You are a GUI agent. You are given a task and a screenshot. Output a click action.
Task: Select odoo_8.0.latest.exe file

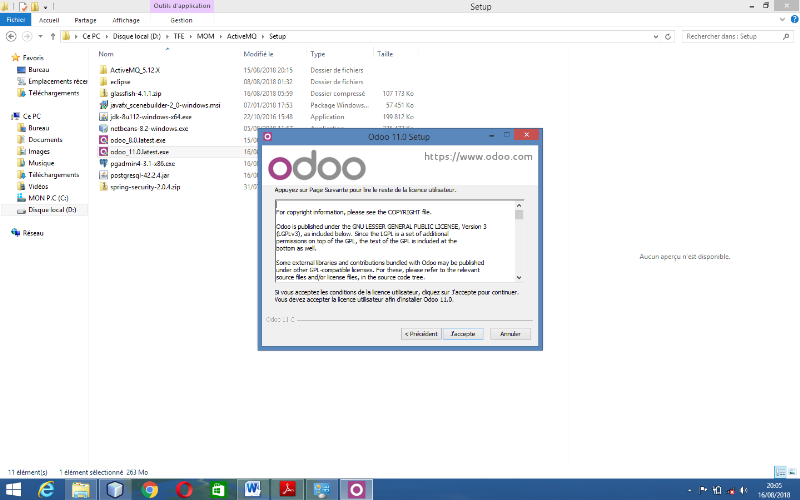[138, 140]
